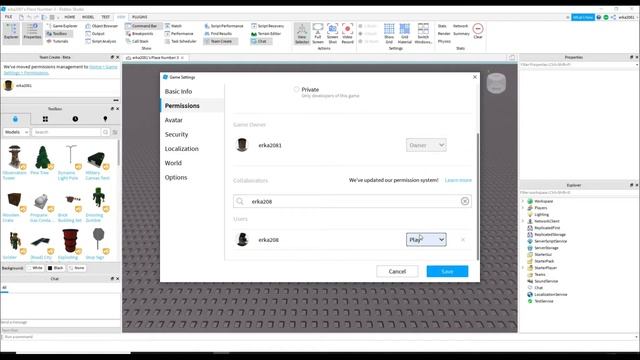
Task: Open Options settings page
Action: [176, 177]
